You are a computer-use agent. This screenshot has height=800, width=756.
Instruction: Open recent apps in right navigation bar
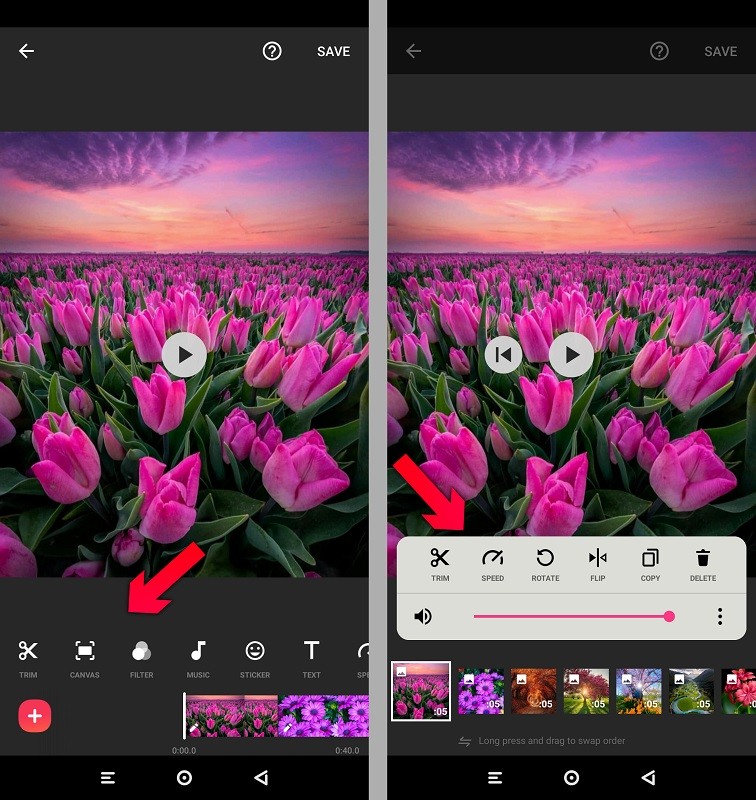[495, 778]
